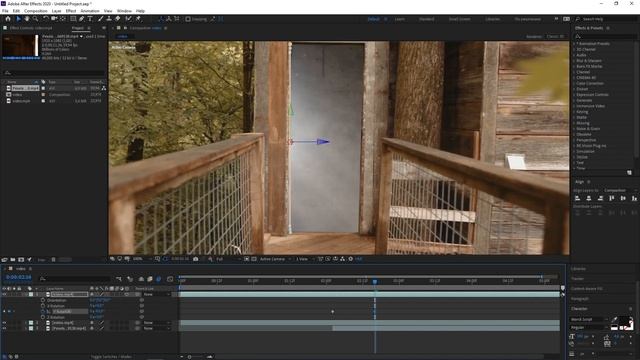Select the Roto Brush tool
Screen dimensions: 640x360
tap(129, 19)
